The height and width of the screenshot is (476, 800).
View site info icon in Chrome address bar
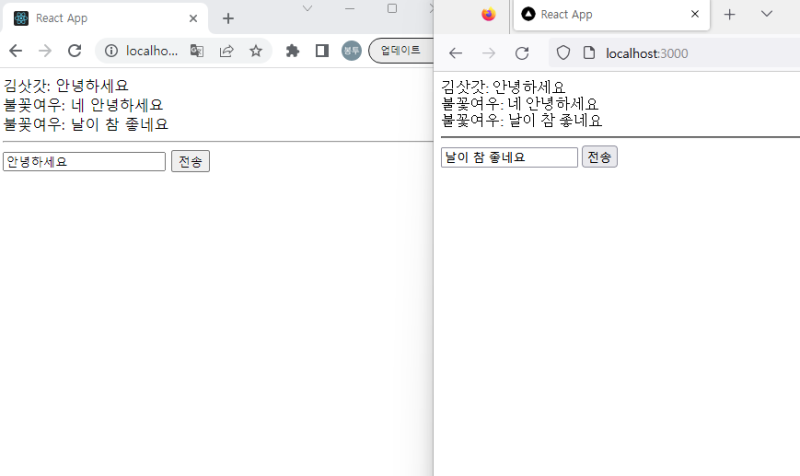click(111, 51)
